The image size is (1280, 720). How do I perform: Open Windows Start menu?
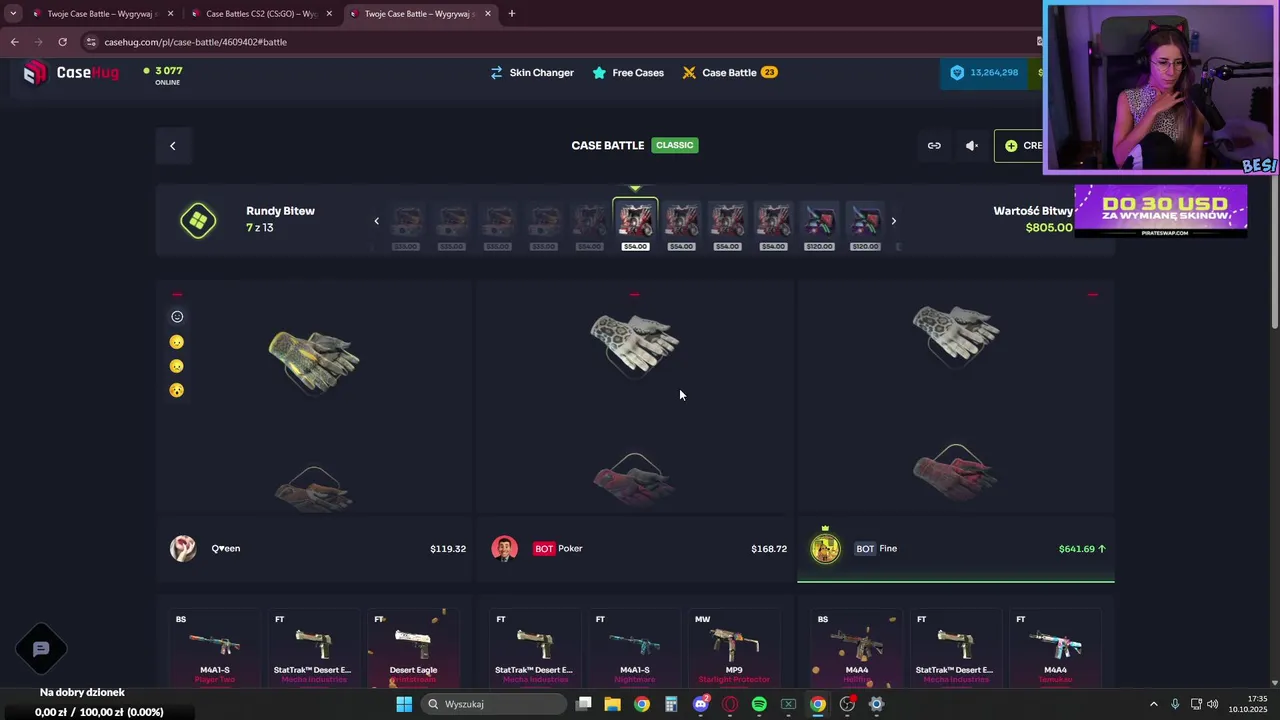pyautogui.click(x=404, y=704)
